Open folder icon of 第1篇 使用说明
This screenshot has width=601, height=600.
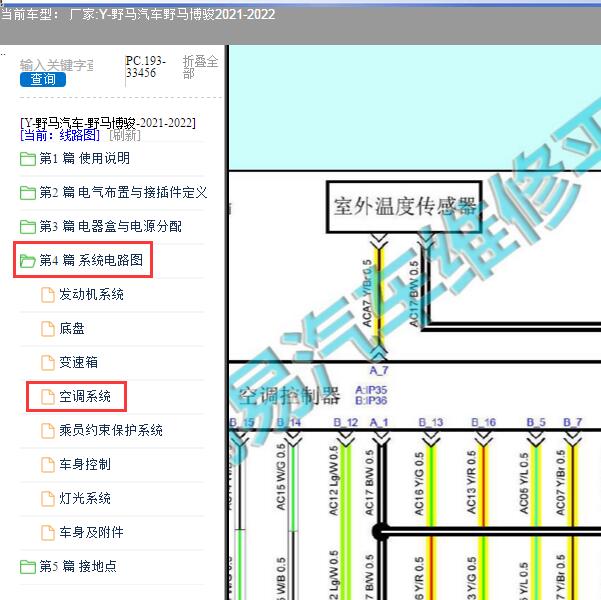(x=28, y=159)
